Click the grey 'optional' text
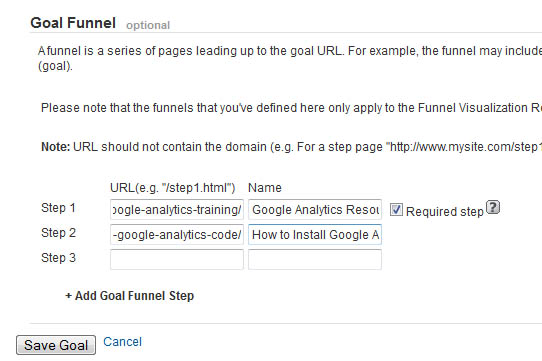The image size is (542, 361). tap(148, 25)
